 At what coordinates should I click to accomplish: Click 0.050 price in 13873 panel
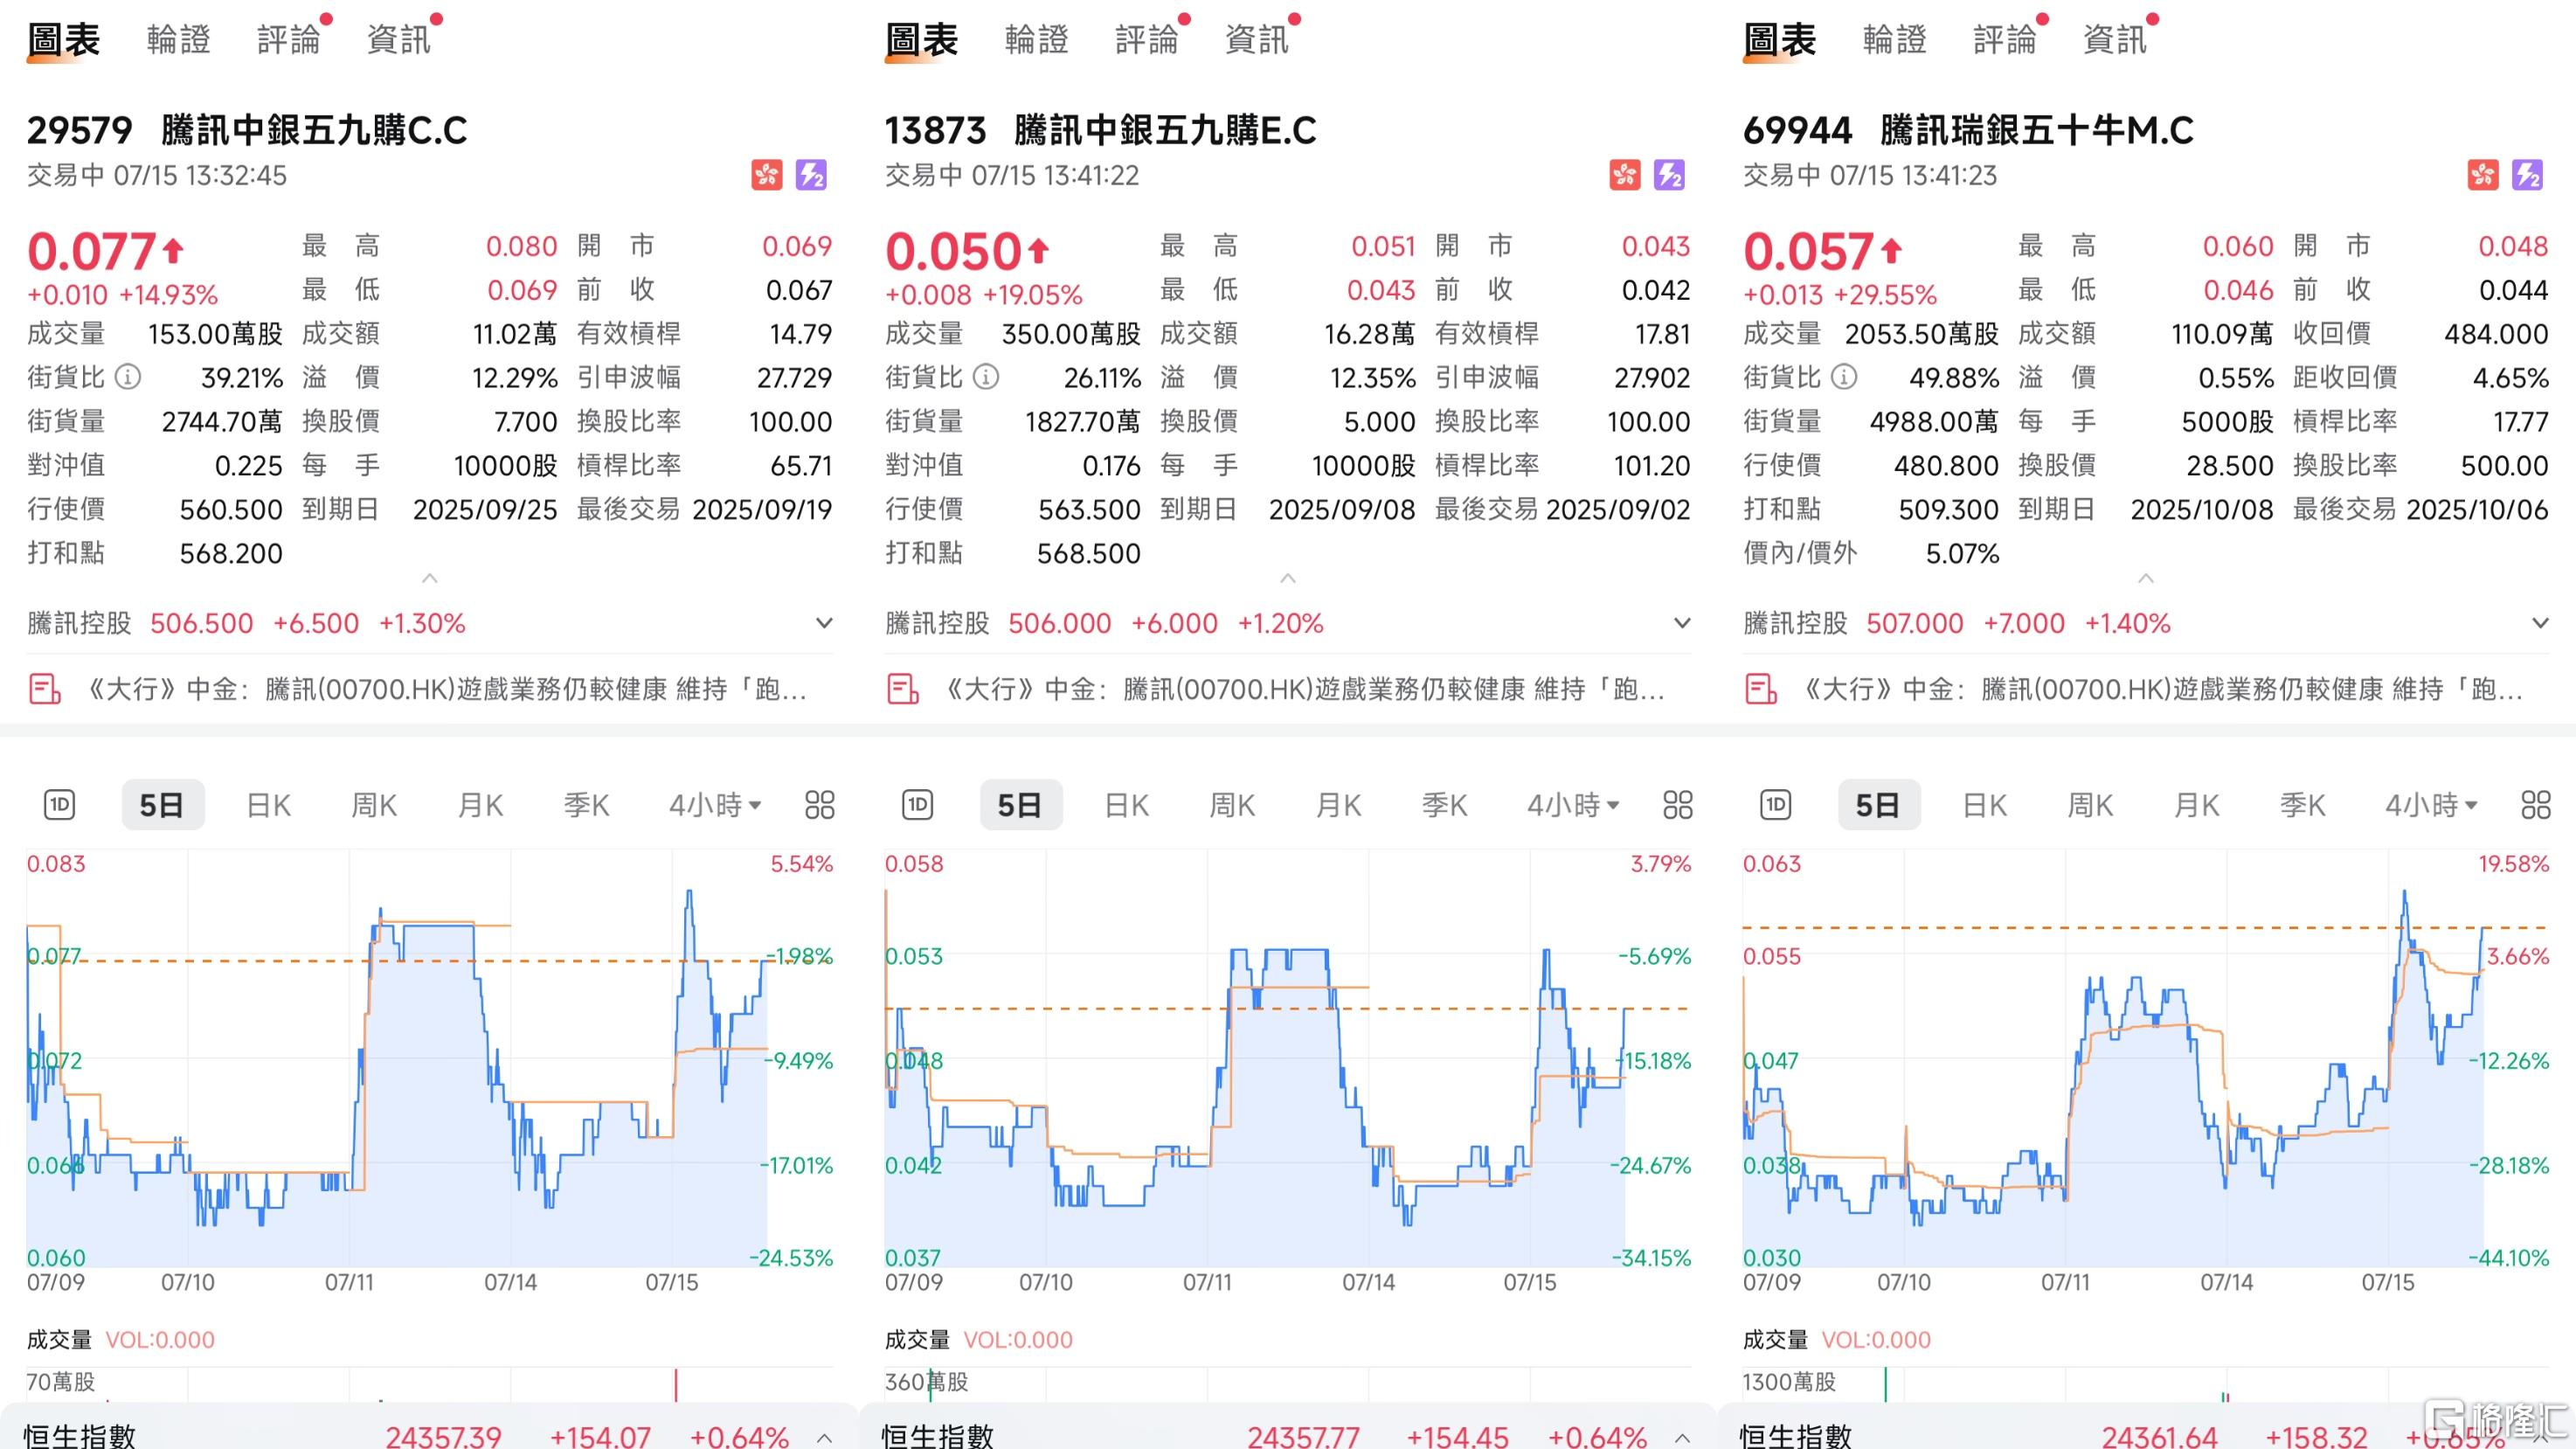[950, 251]
